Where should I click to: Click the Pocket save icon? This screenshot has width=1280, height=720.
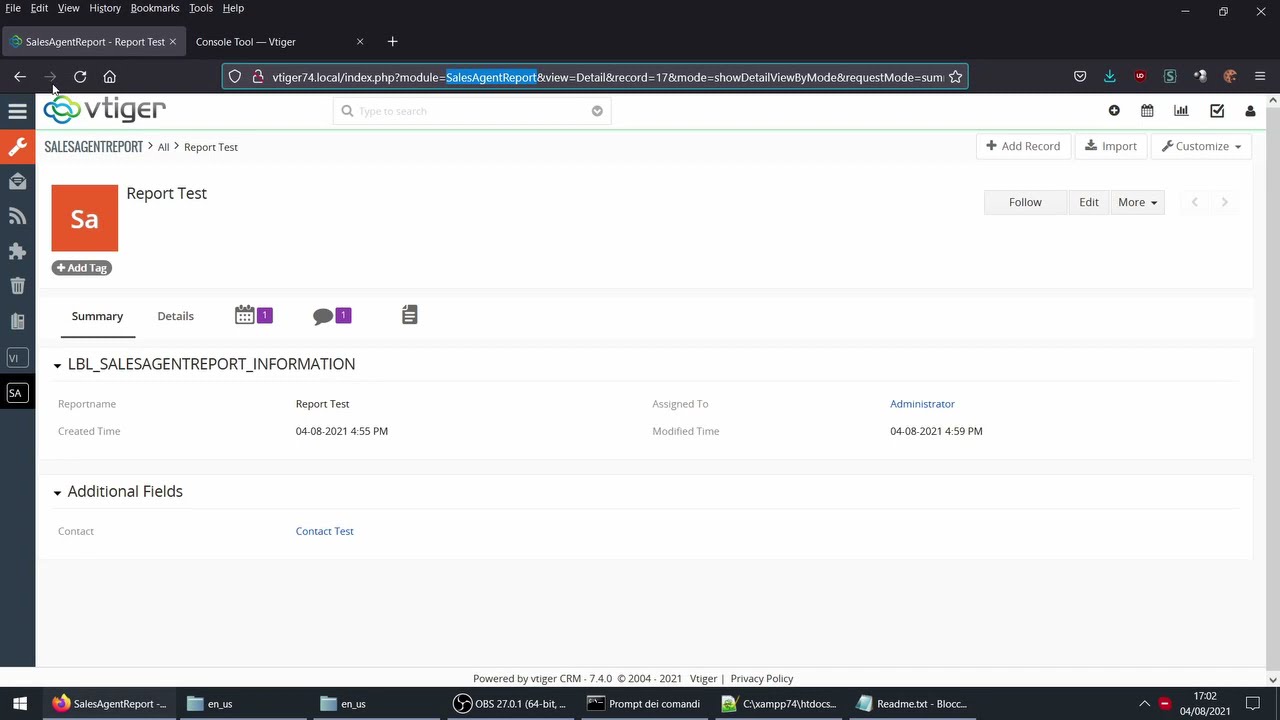(x=1080, y=77)
